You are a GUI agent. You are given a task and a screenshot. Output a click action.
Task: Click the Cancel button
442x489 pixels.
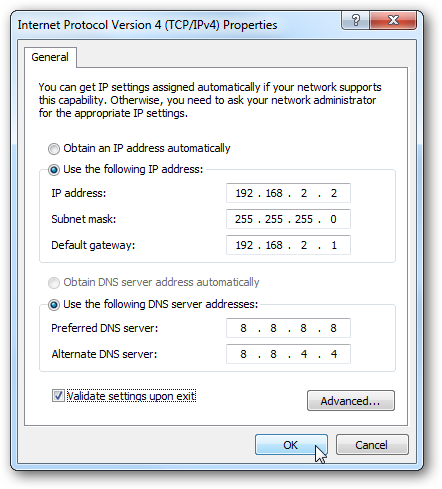pyautogui.click(x=372, y=445)
